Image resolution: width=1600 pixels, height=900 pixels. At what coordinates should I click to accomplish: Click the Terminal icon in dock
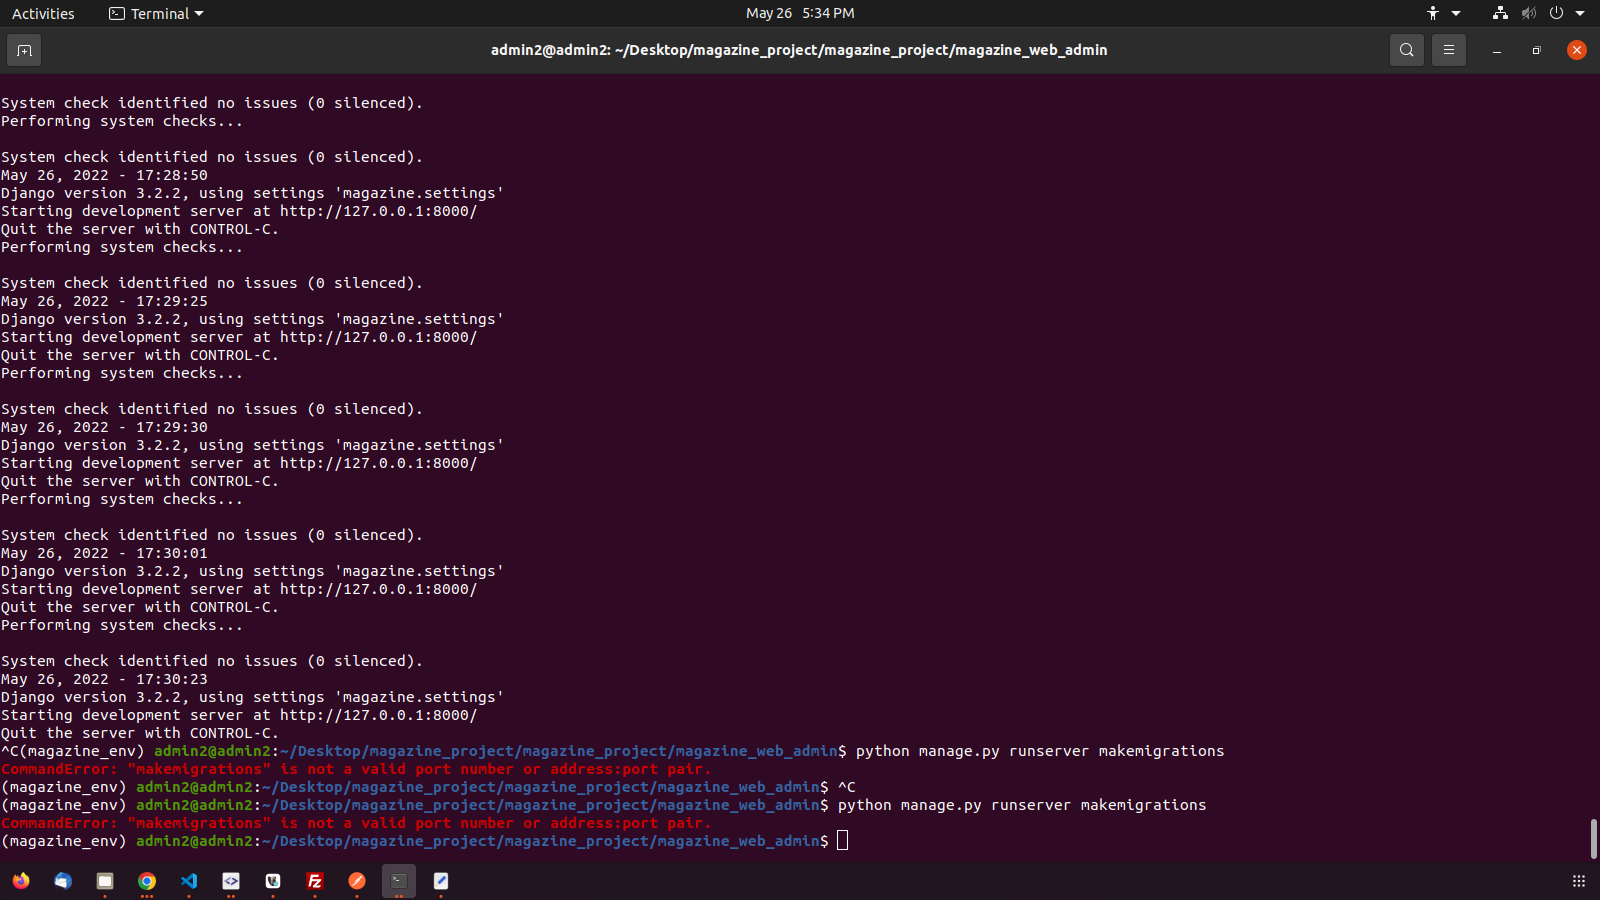(399, 881)
